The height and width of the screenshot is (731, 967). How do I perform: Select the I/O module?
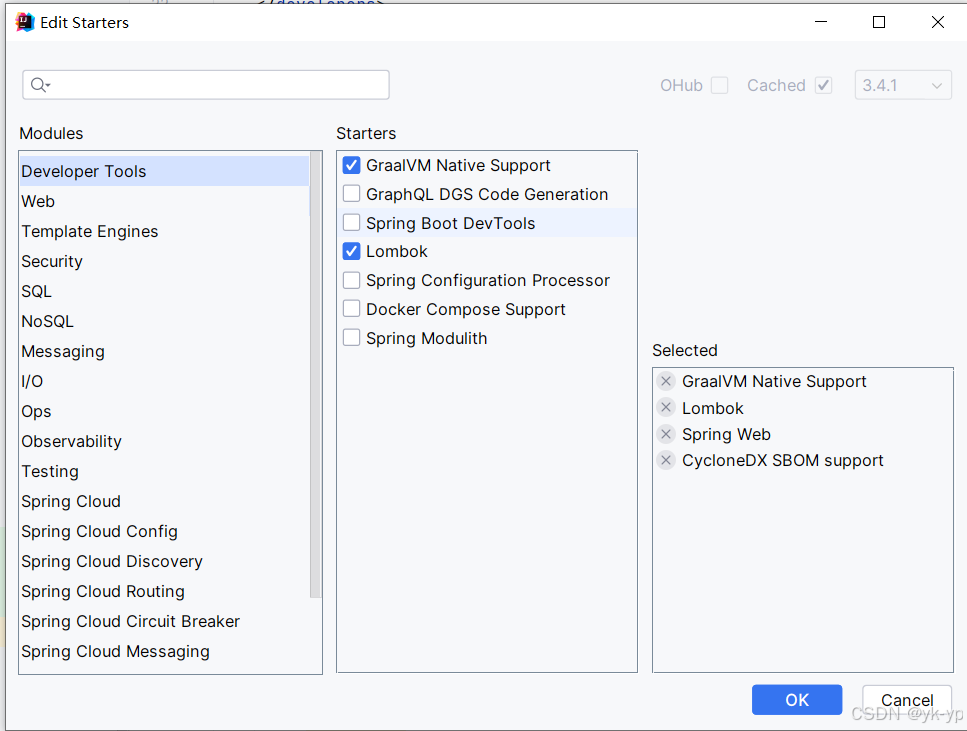[164, 381]
